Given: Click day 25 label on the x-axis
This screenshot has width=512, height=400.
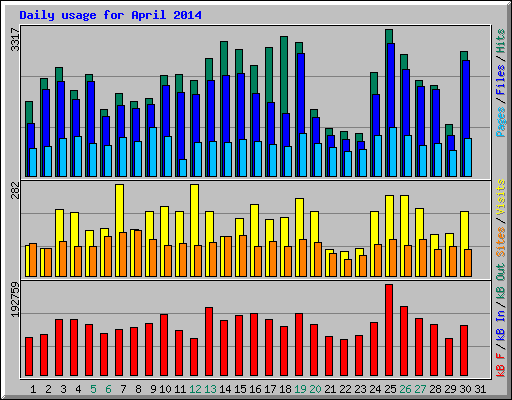Looking at the screenshot, I should click(390, 389).
